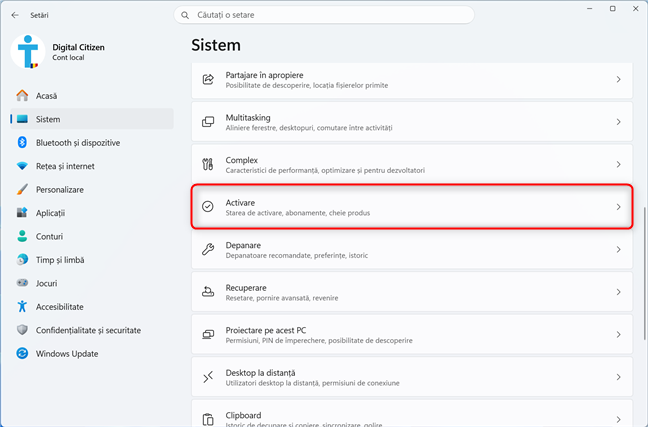Click the Depanare title text

click(x=243, y=245)
